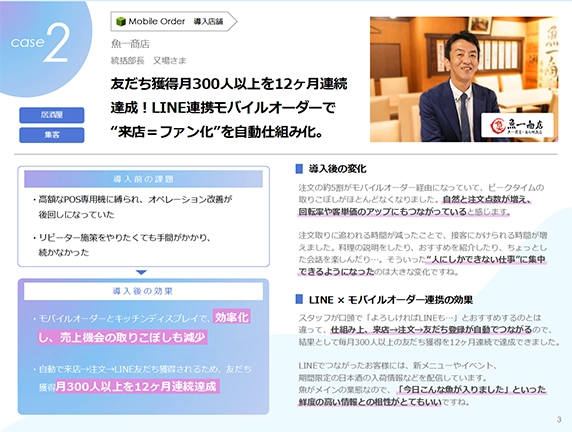Click highlighted 効率化 text
This screenshot has width=572, height=432.
pos(232,317)
